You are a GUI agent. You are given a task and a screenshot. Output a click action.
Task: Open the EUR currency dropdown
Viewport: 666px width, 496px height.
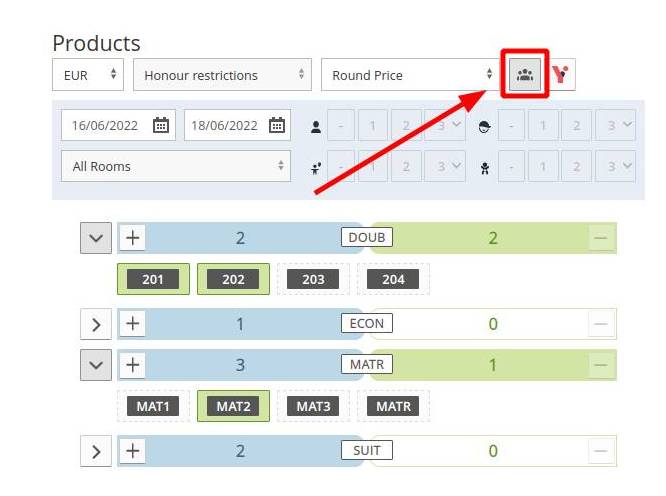[88, 75]
